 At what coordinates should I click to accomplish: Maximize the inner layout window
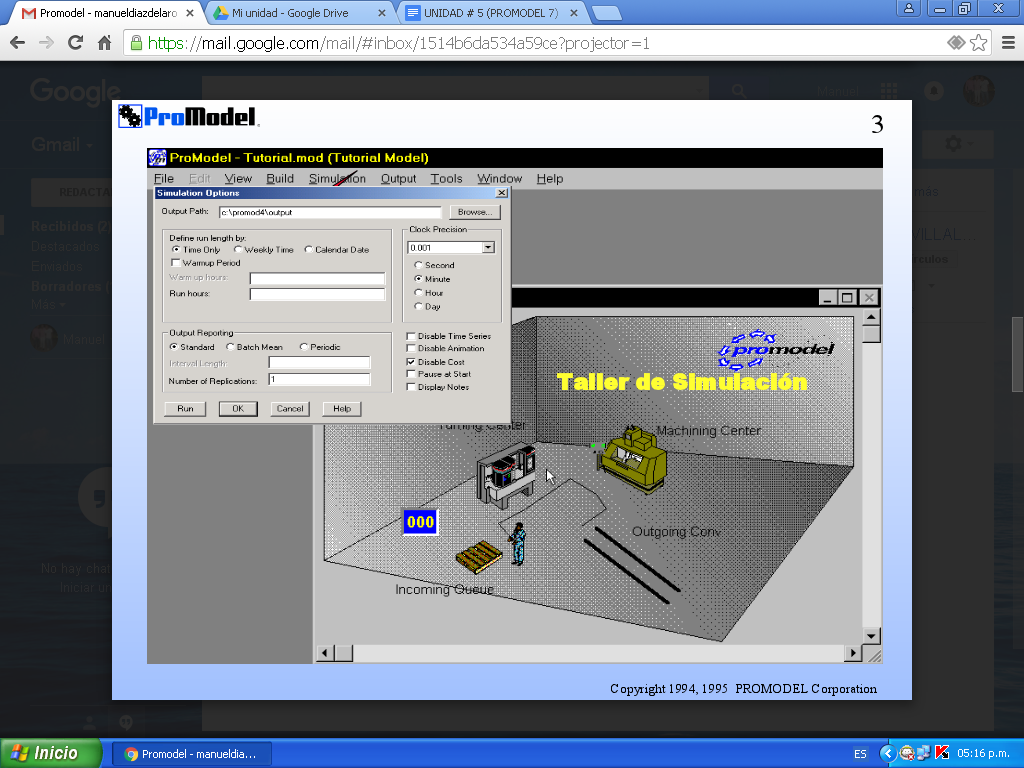click(x=847, y=298)
